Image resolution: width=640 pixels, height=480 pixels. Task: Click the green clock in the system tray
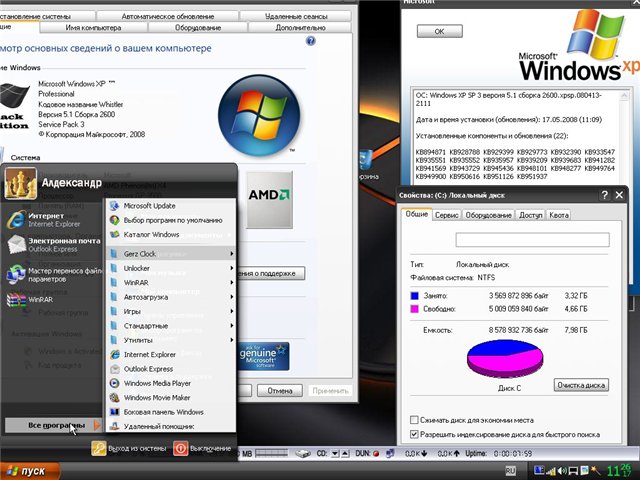point(618,471)
